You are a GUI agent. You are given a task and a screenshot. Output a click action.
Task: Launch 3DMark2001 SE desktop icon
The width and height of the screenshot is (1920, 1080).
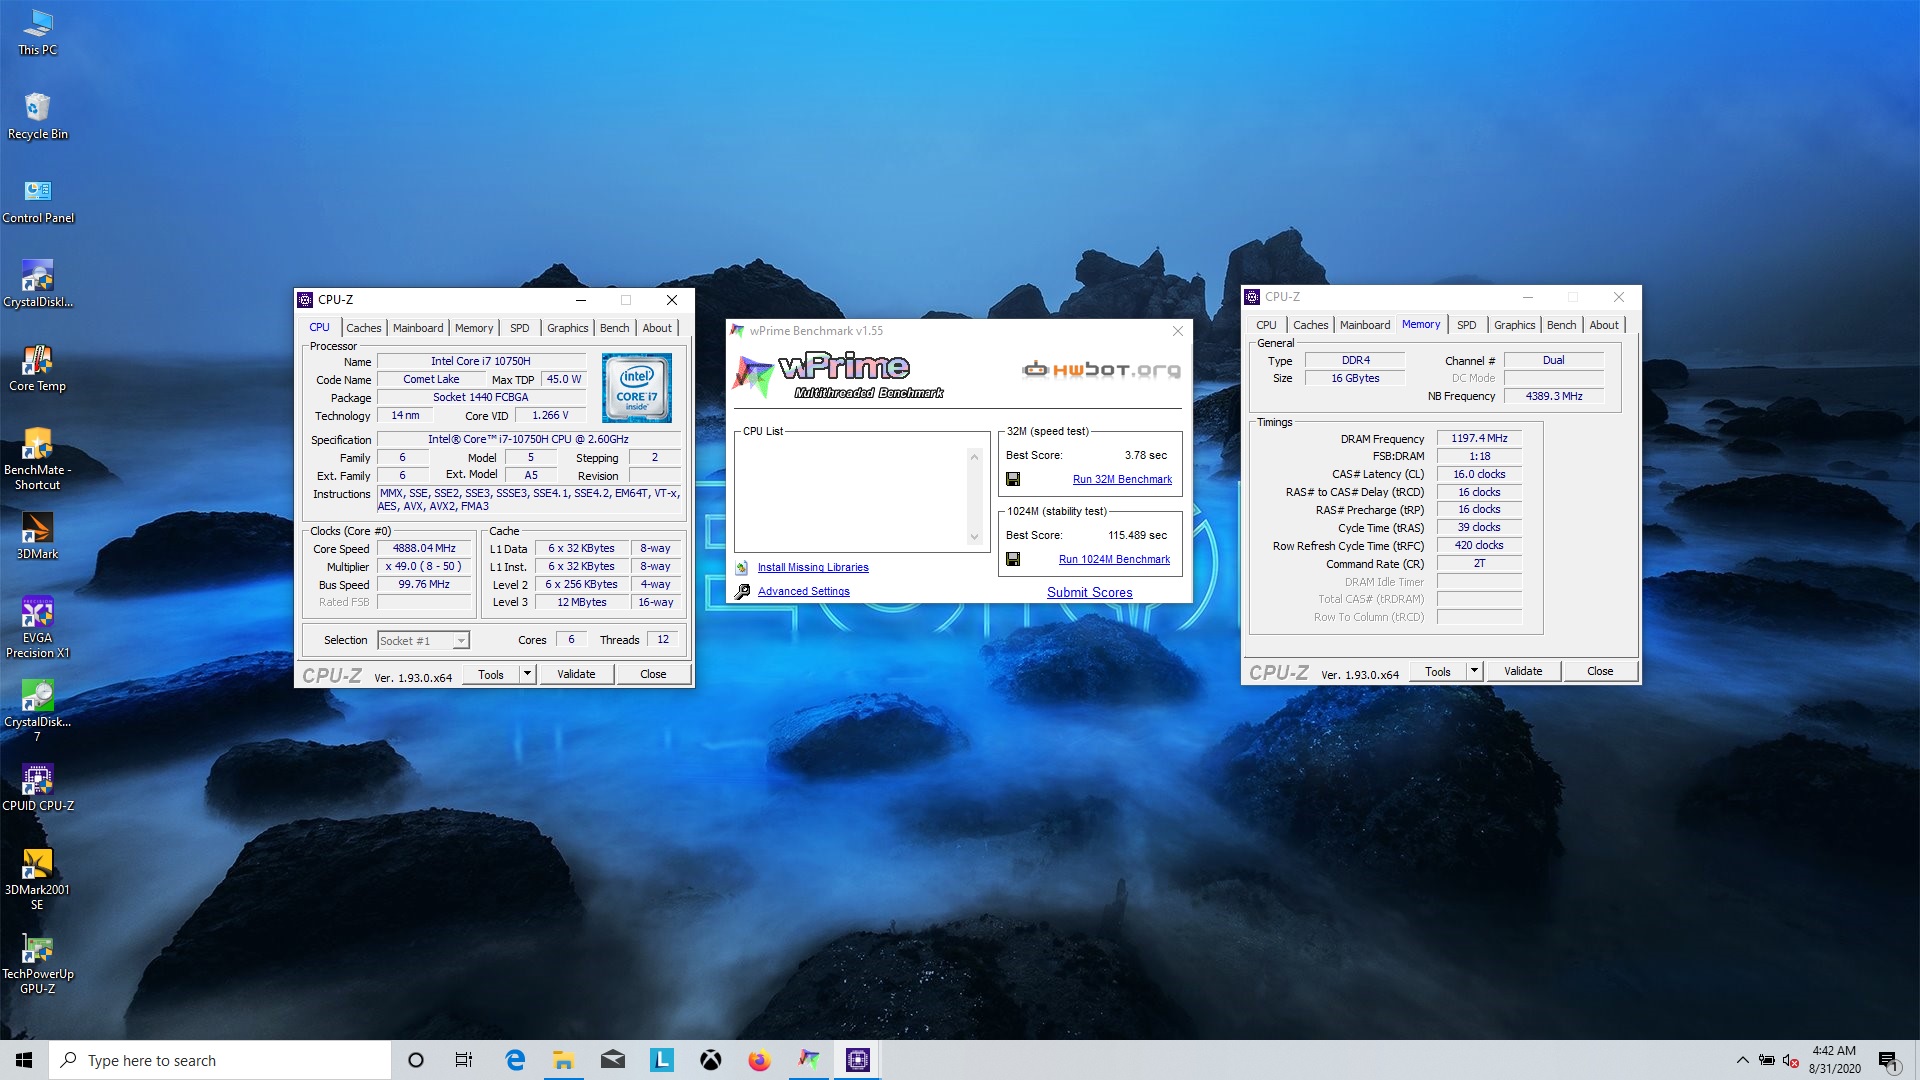(38, 878)
